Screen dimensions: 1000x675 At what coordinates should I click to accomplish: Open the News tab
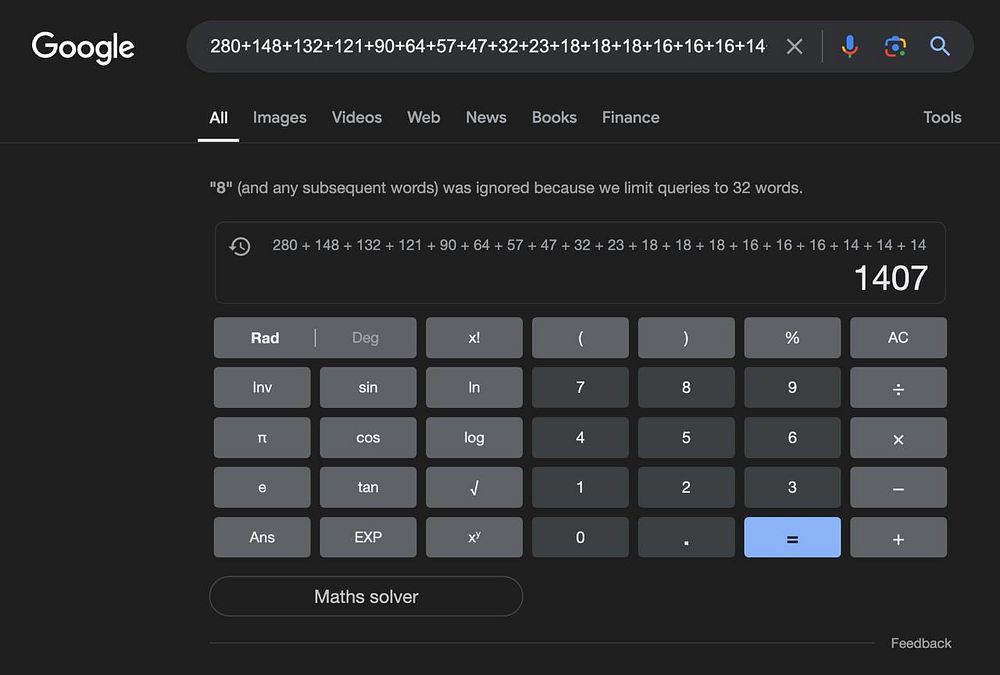(x=486, y=117)
